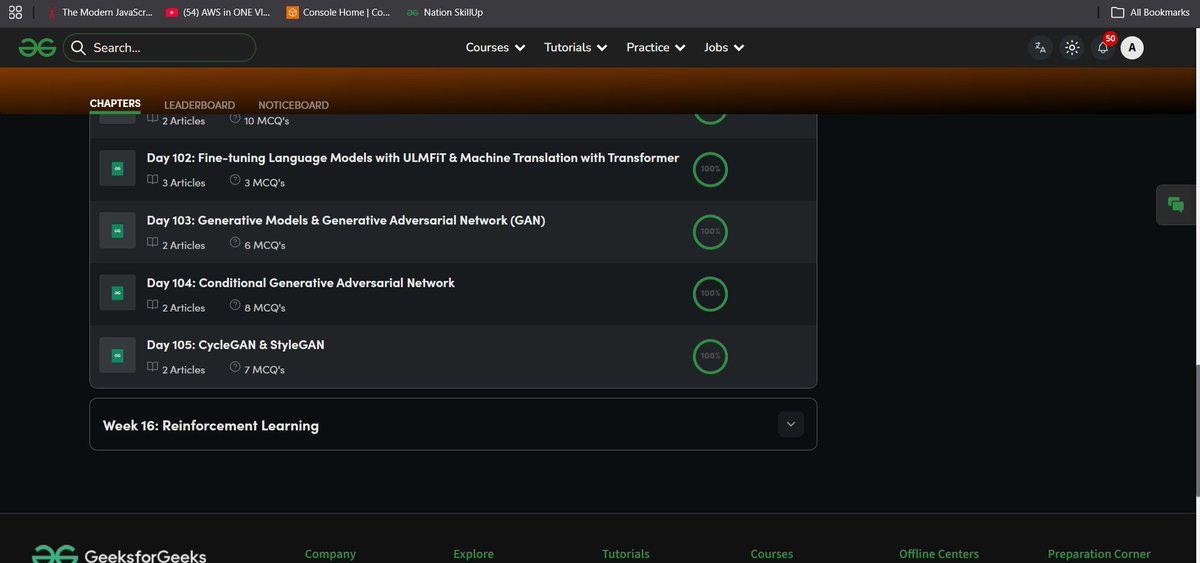This screenshot has height=563, width=1200.
Task: Switch to the NOTICEBOARD tab
Action: pyautogui.click(x=293, y=105)
